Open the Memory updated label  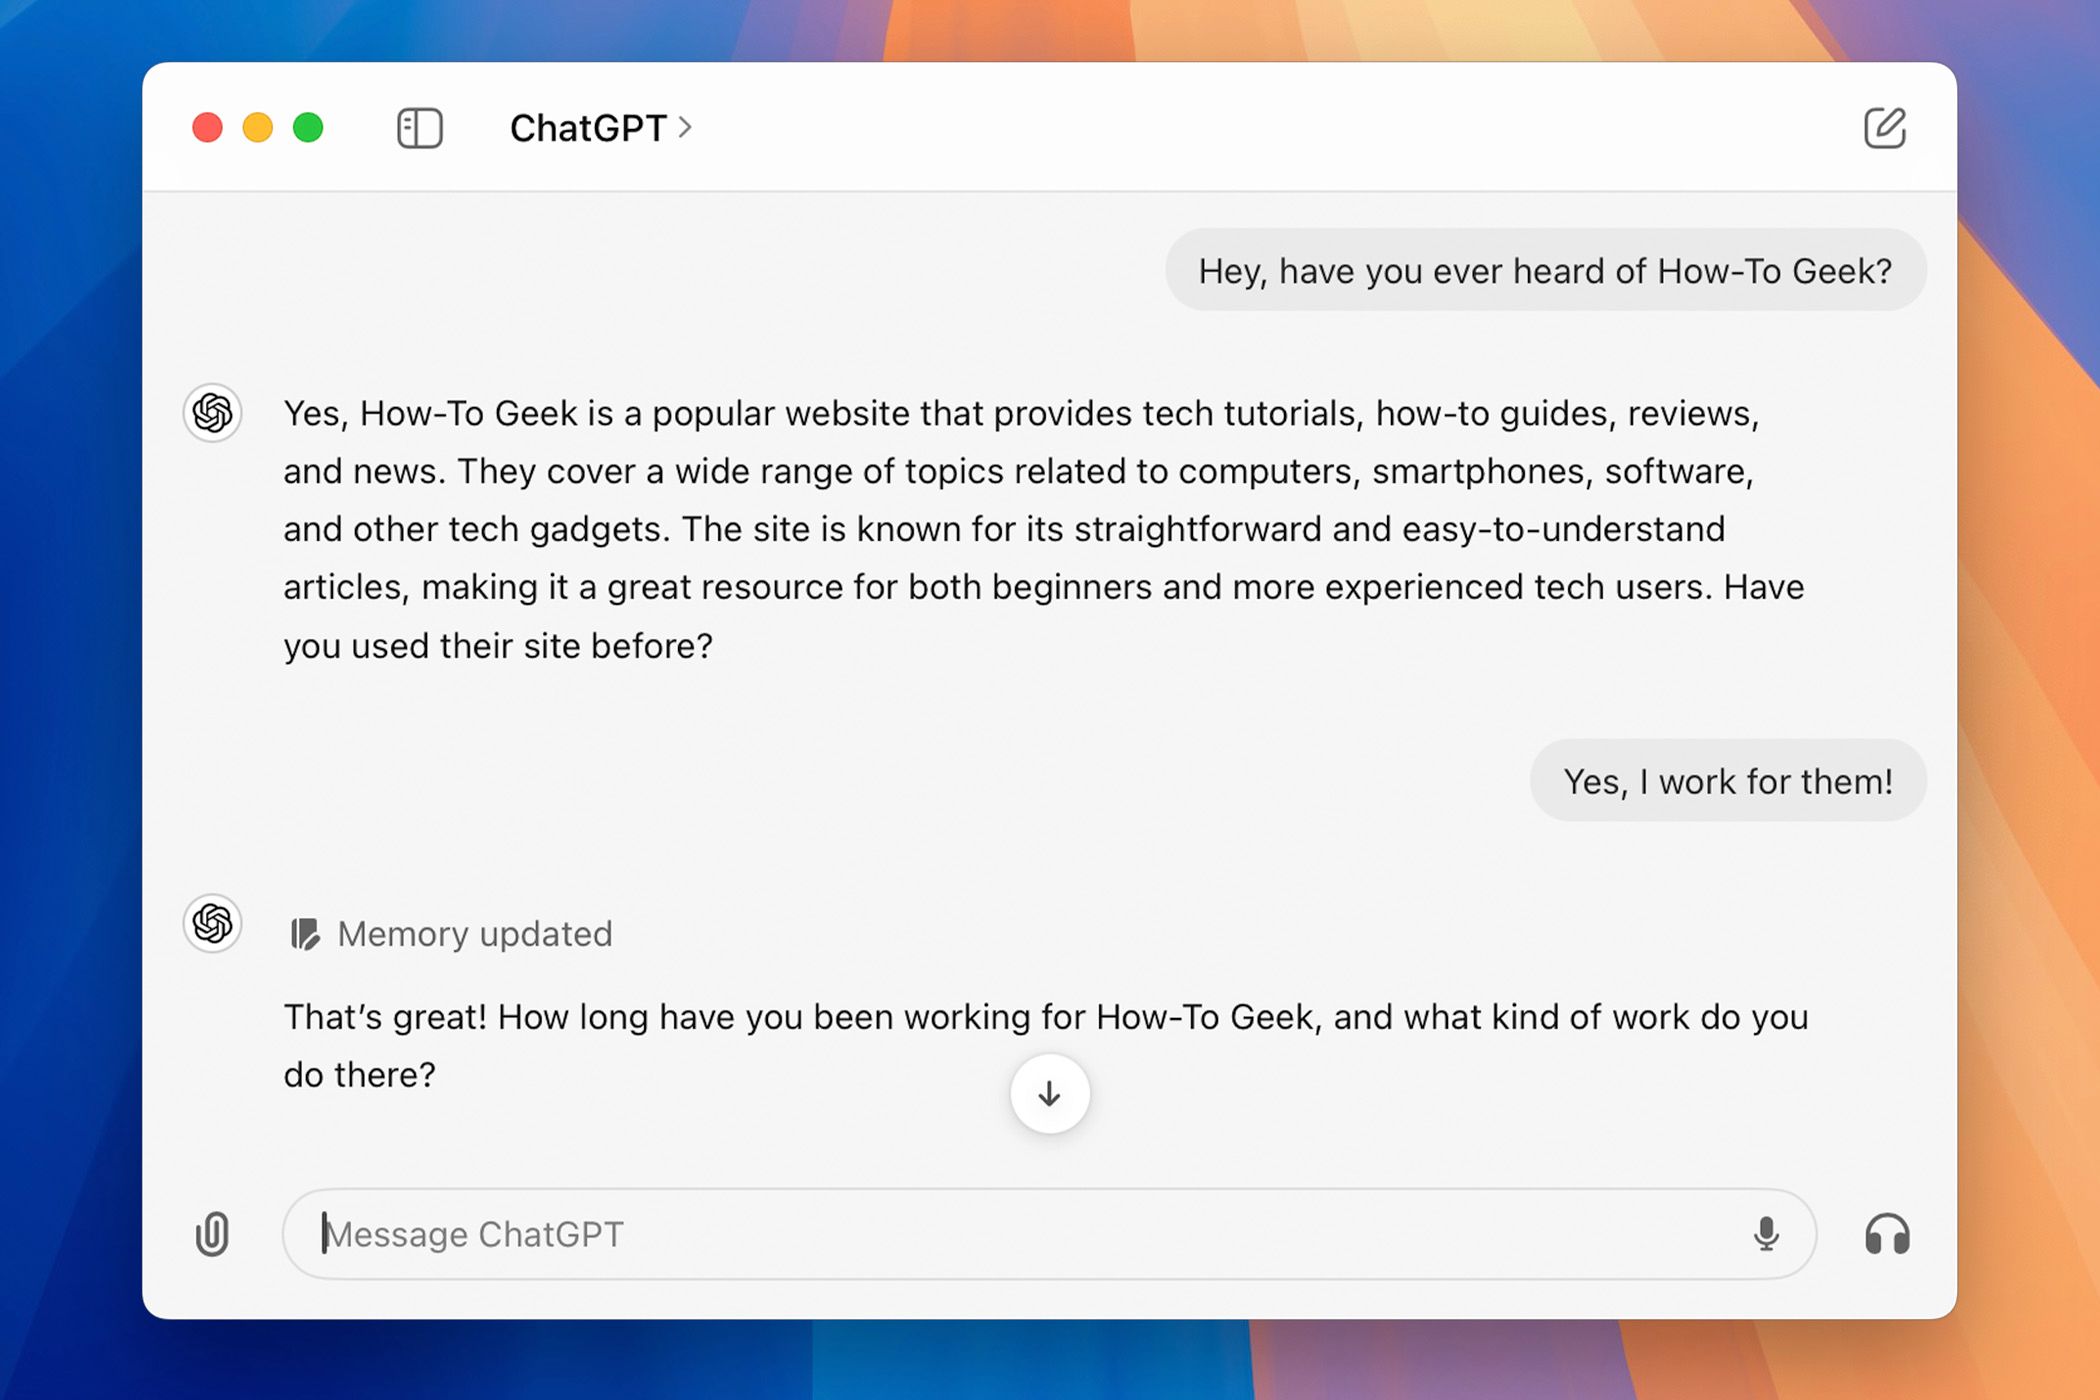tap(474, 934)
